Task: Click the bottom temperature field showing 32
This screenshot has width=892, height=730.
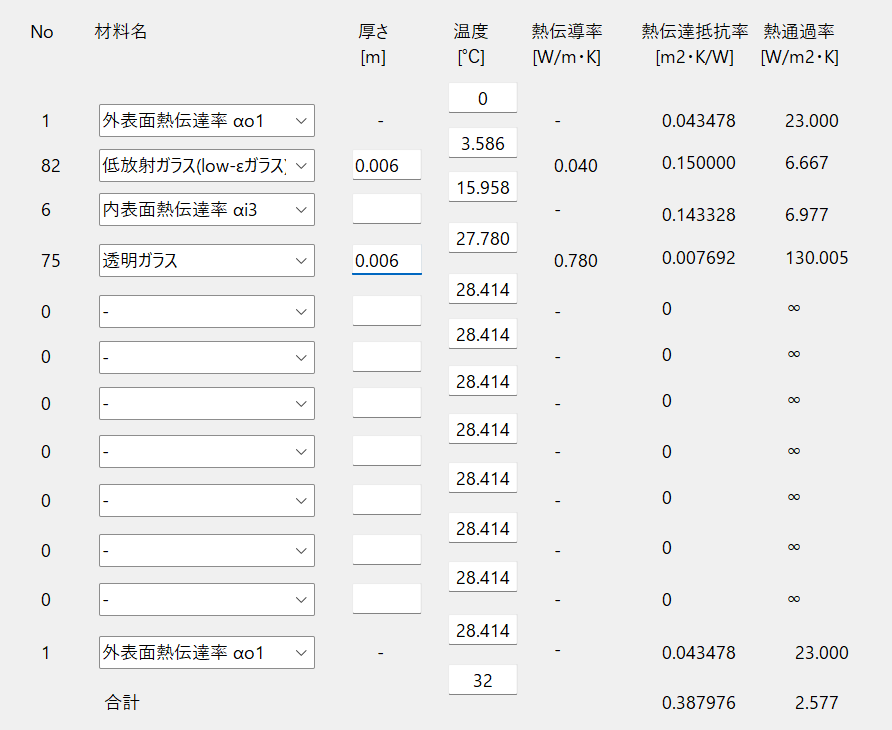Action: (x=483, y=680)
